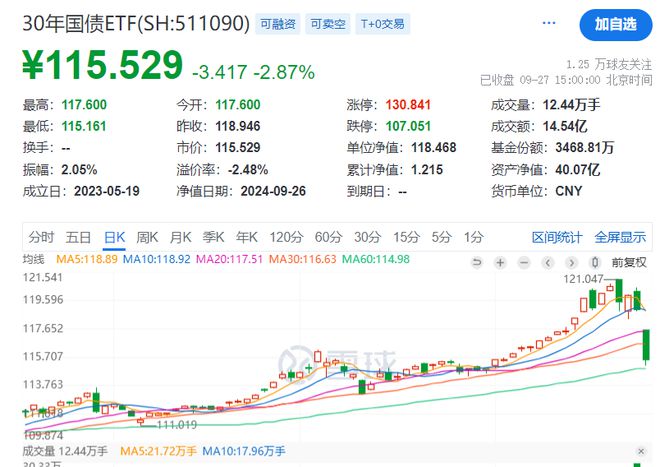The width and height of the screenshot is (660, 467).
Task: Click the MA30:116.63 indicator label
Action: point(303,259)
